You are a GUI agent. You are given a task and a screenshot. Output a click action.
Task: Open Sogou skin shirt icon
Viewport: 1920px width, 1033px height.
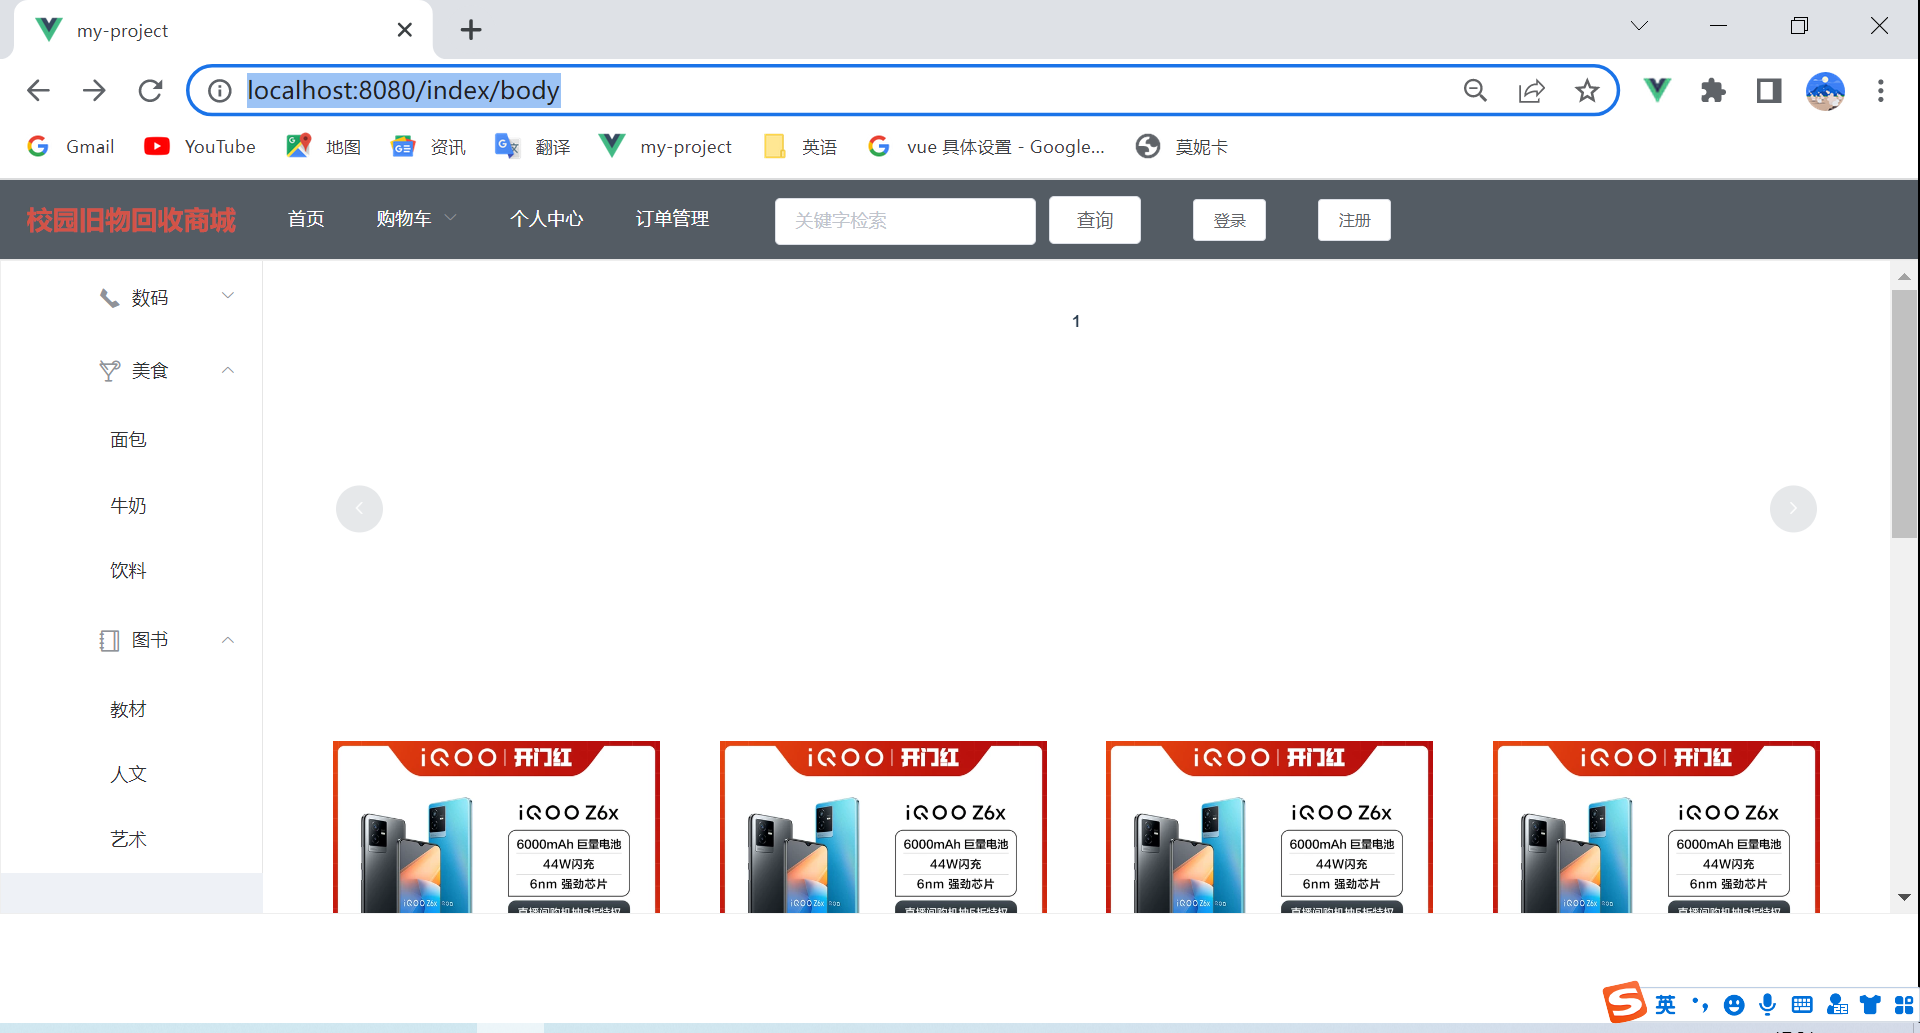1870,1005
